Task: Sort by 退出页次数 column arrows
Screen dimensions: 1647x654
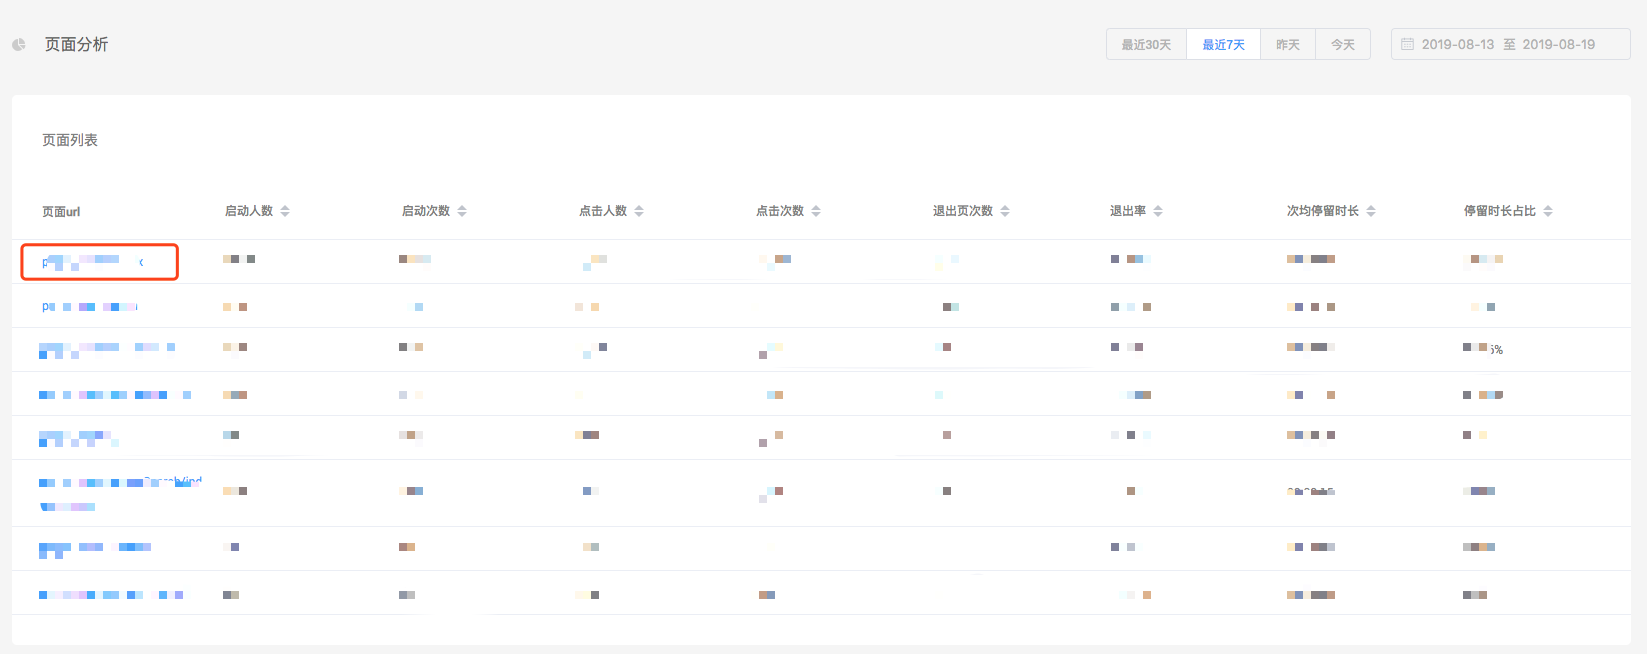Action: coord(1005,211)
